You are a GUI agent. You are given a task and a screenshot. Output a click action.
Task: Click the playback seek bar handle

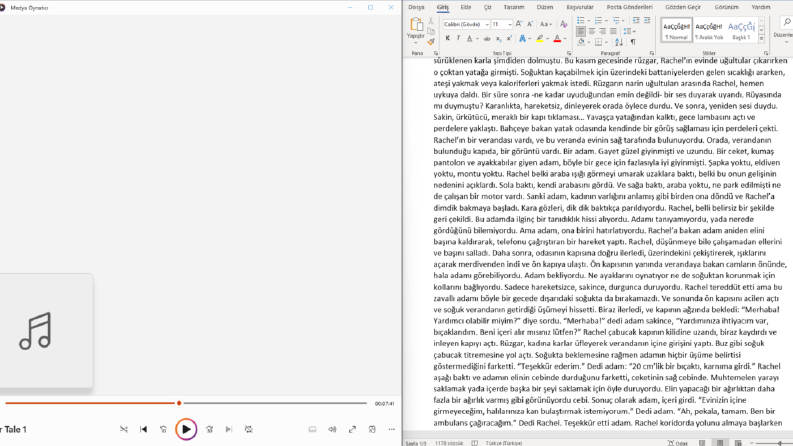coord(179,403)
